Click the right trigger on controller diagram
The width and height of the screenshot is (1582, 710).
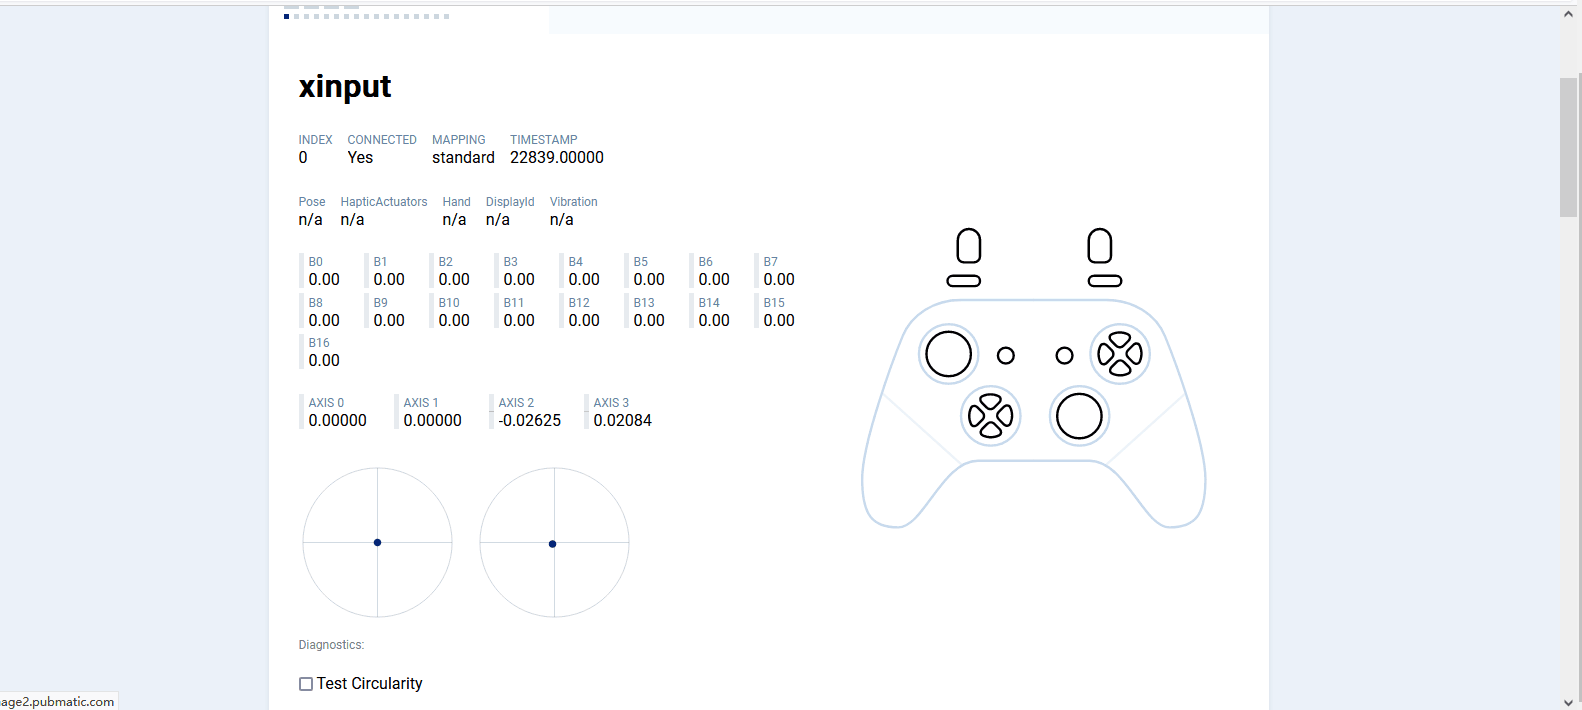1099,246
